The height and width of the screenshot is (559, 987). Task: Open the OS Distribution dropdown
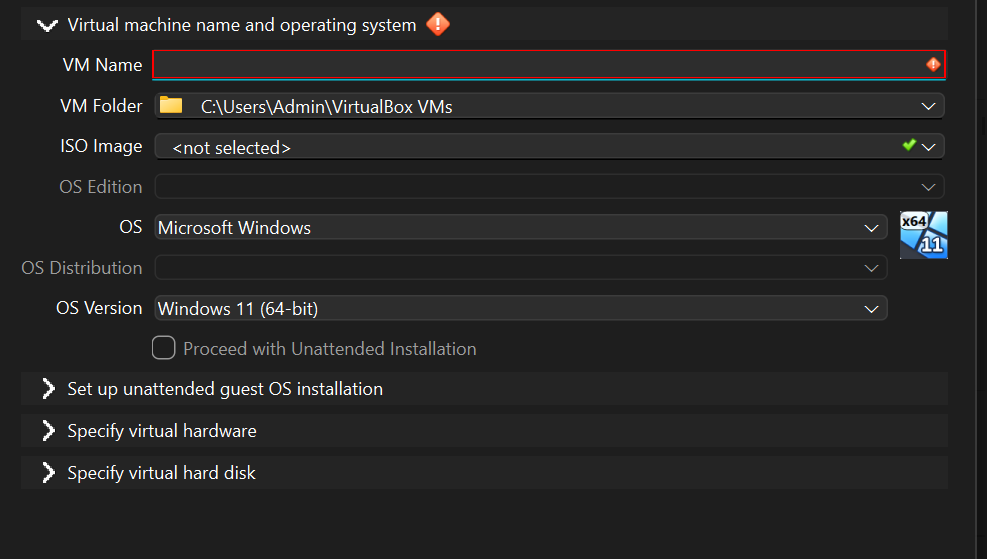click(x=521, y=268)
